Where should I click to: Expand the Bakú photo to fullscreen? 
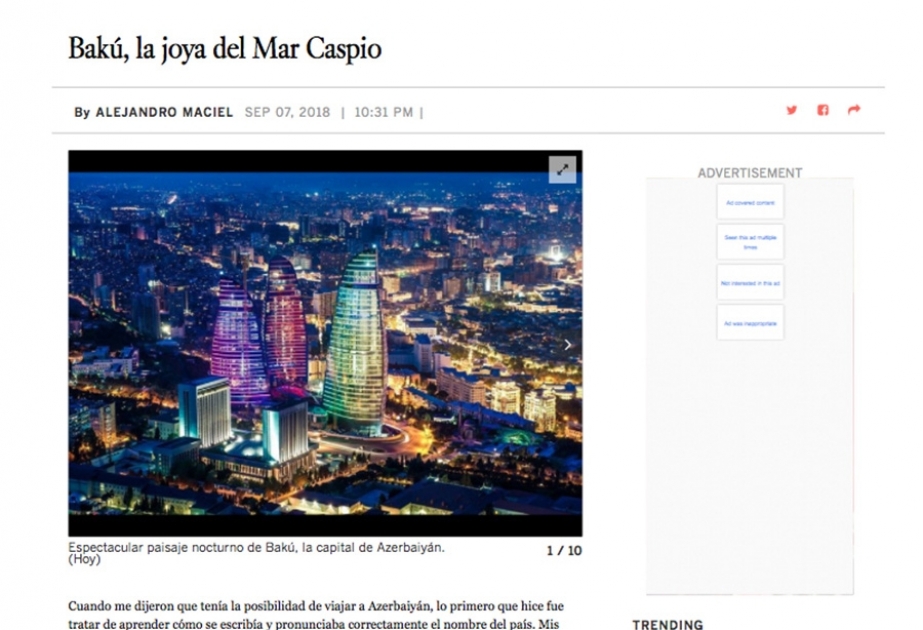(562, 170)
